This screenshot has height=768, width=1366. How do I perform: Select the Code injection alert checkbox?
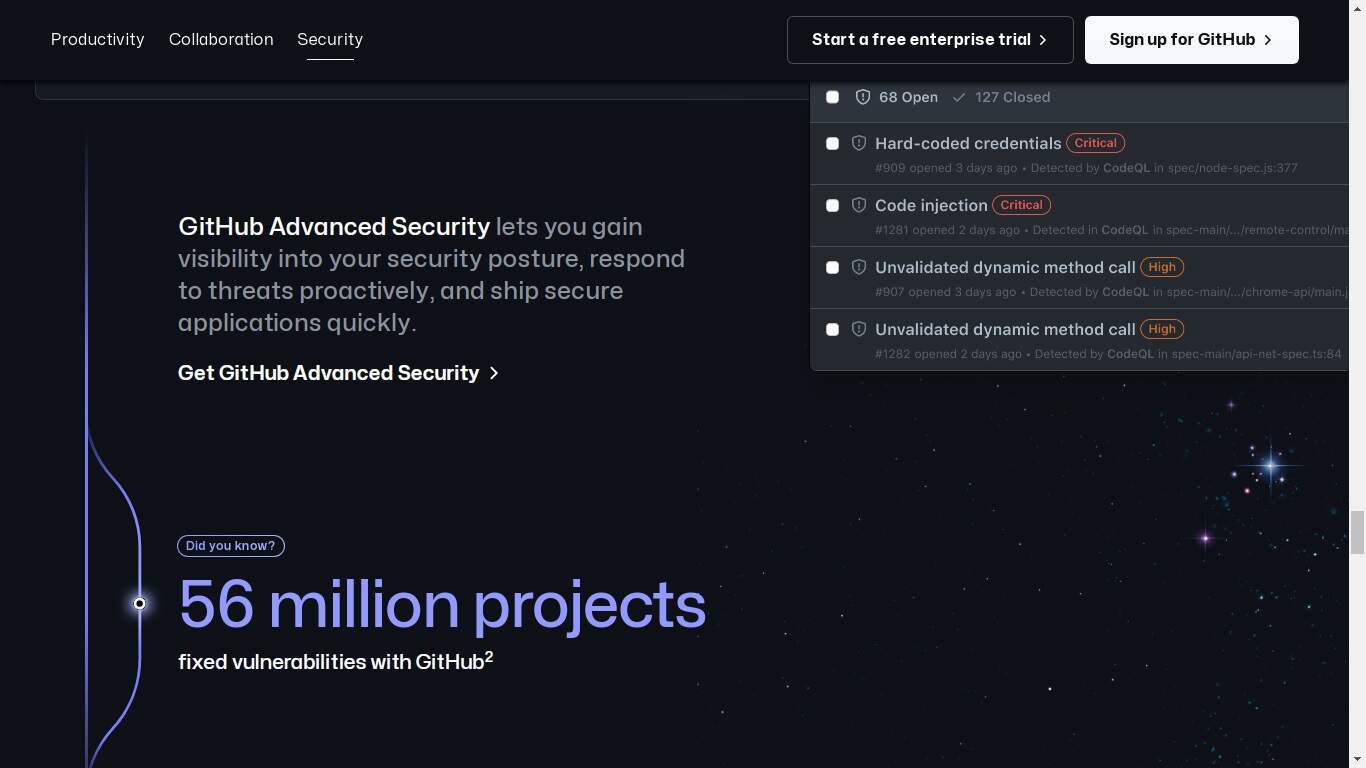[x=832, y=205]
